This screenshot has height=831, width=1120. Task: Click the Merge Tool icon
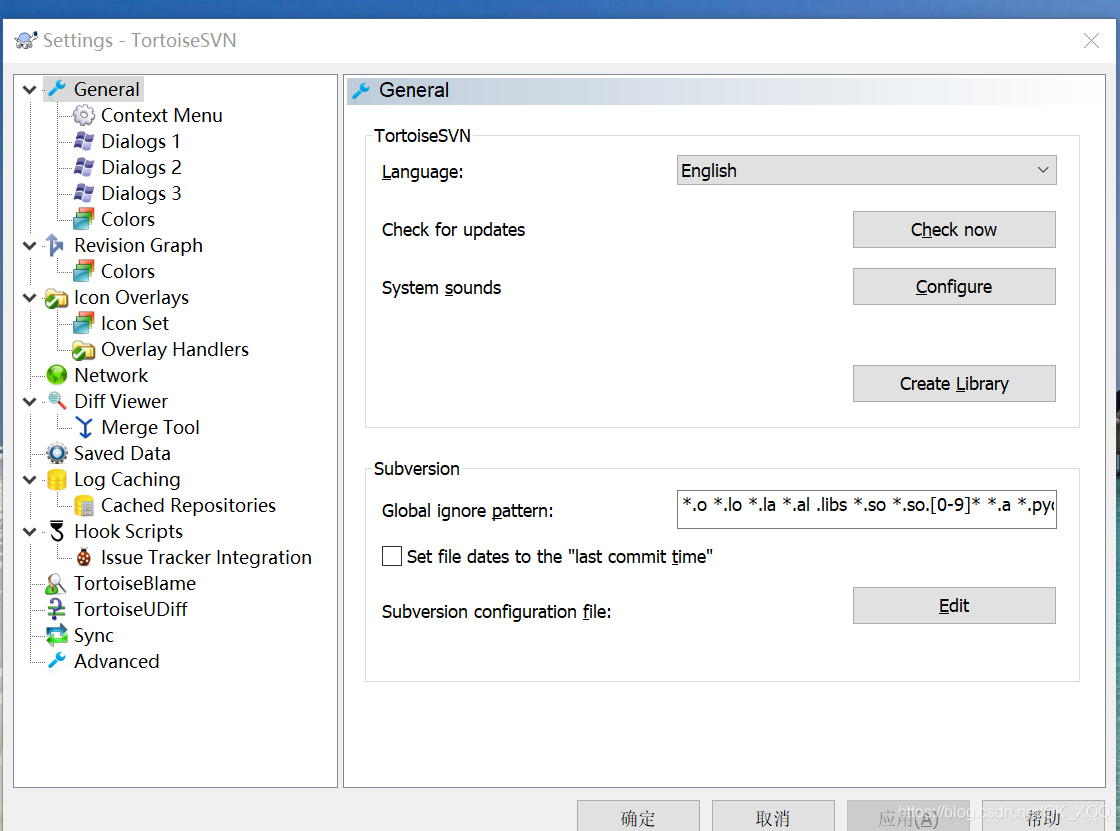(x=84, y=427)
